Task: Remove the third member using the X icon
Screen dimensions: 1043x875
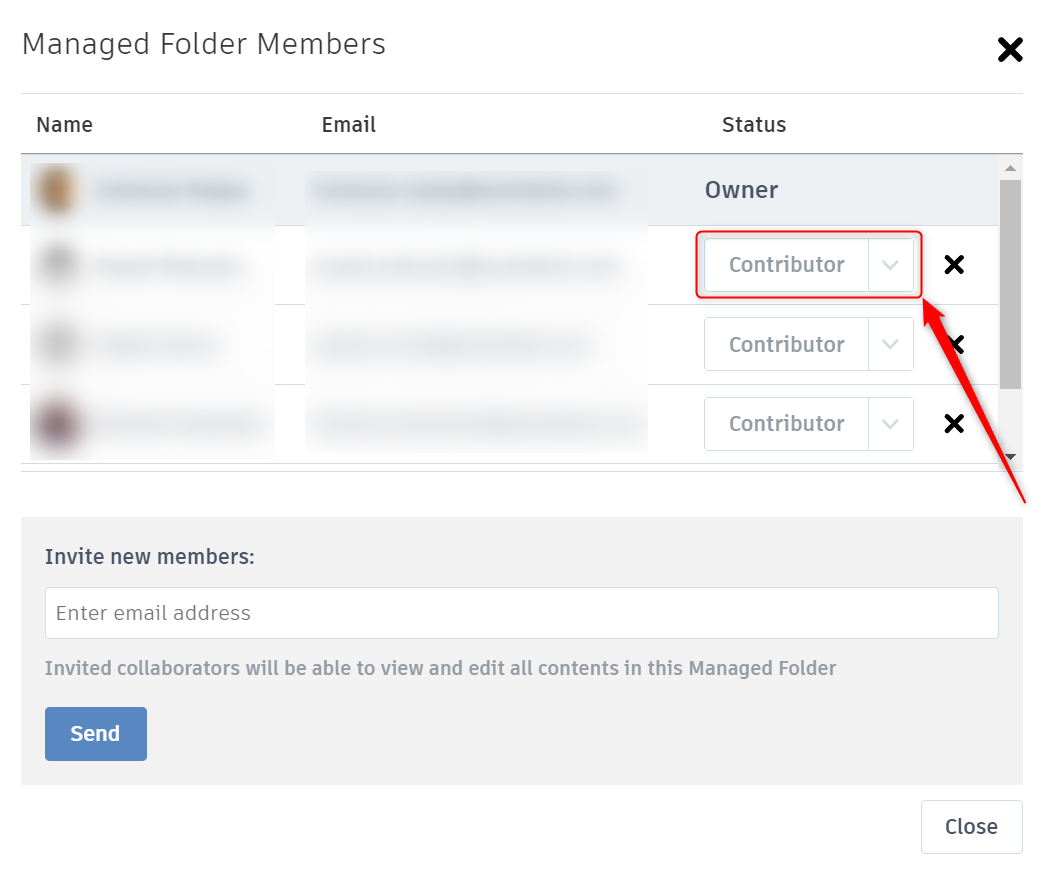Action: pos(953,344)
